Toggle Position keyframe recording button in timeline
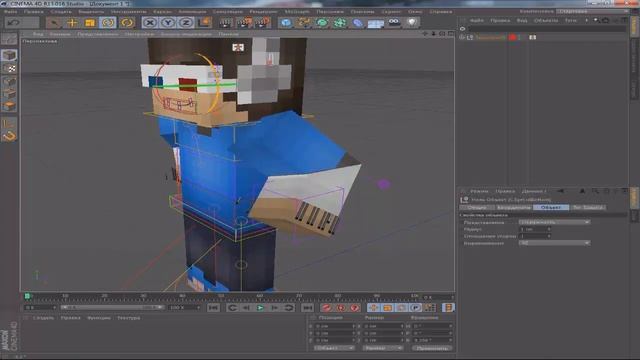Image resolution: width=640 pixels, height=360 pixels. coord(373,308)
